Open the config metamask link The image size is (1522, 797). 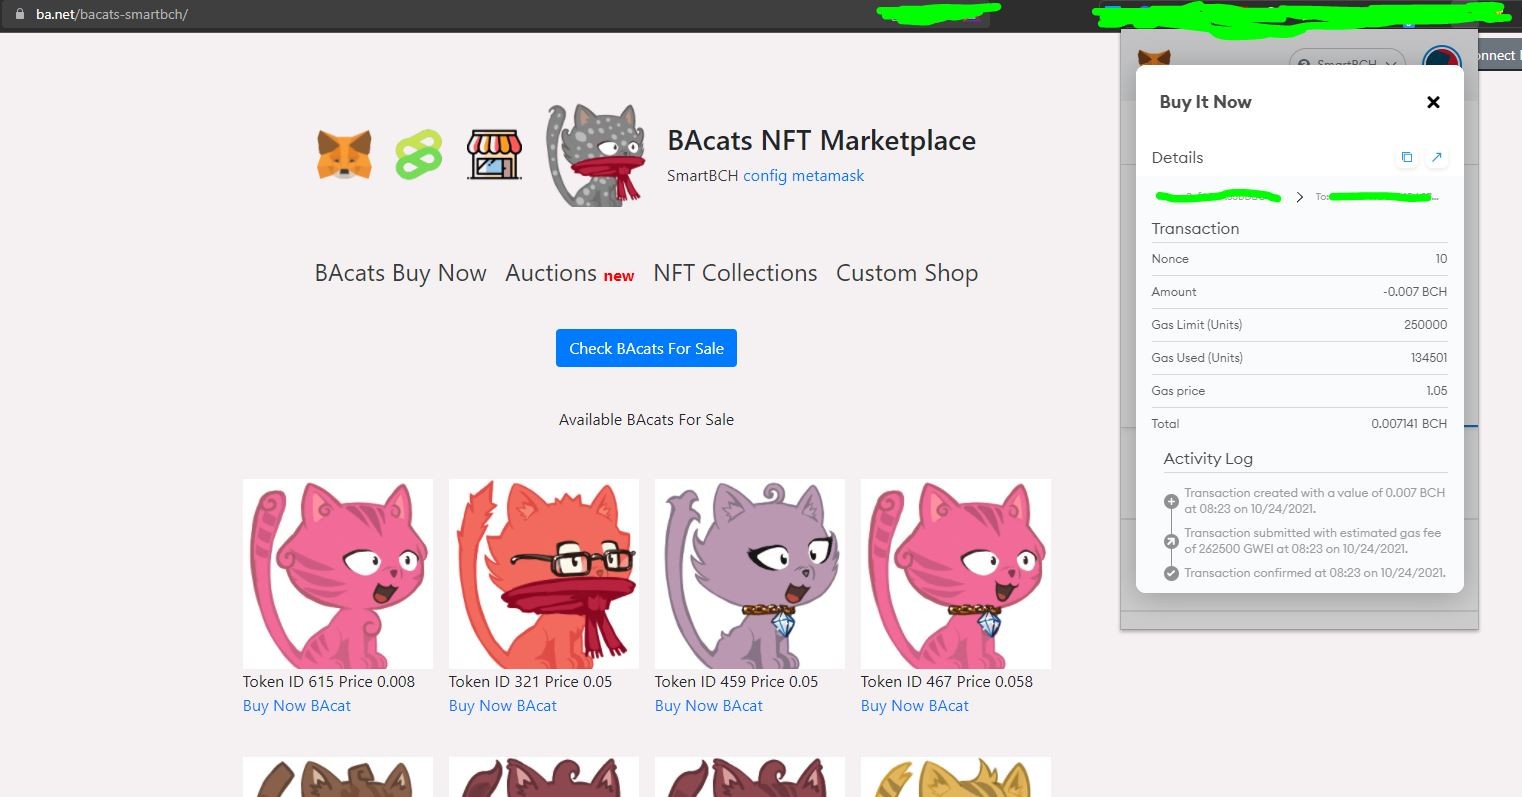point(803,176)
